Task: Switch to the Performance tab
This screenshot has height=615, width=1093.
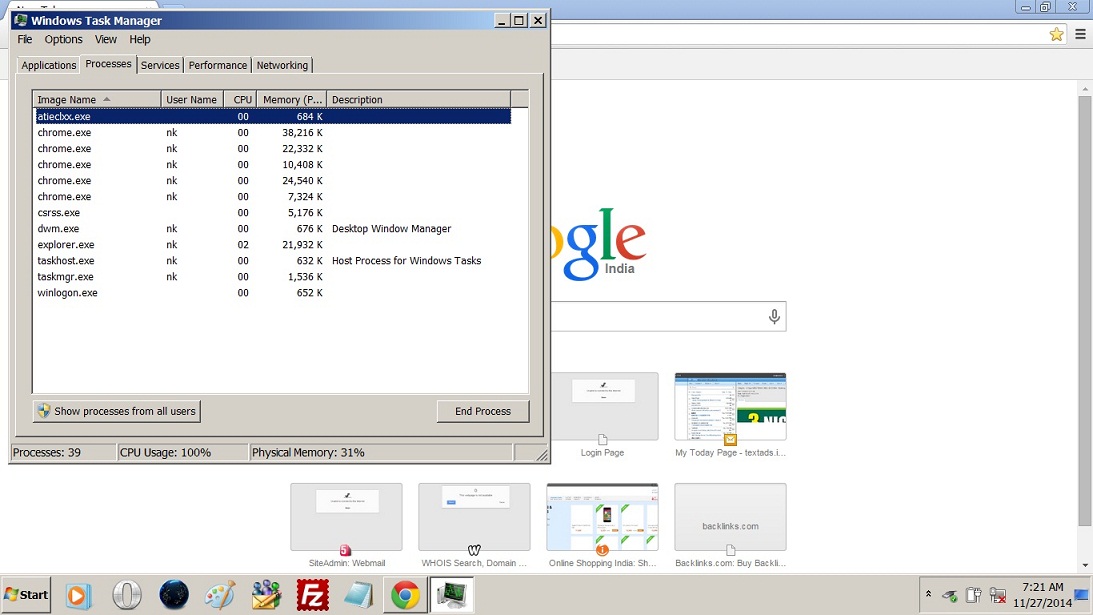Action: click(217, 65)
